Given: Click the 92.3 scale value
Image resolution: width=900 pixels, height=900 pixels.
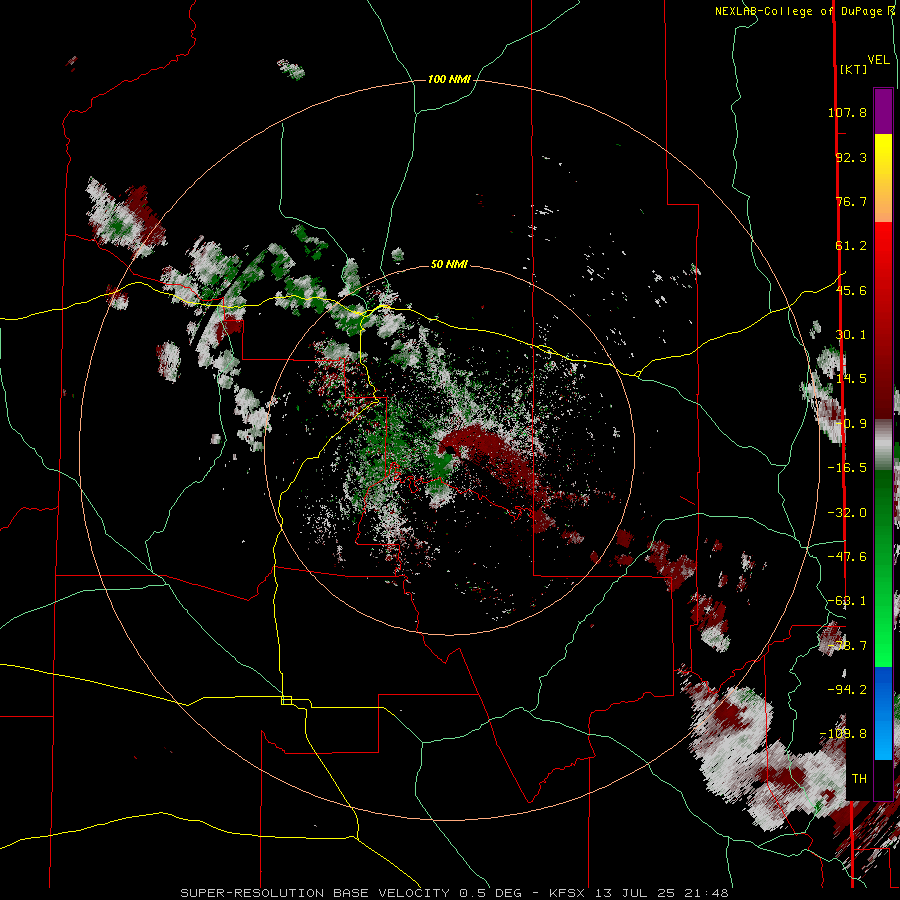Looking at the screenshot, I should click(851, 157).
